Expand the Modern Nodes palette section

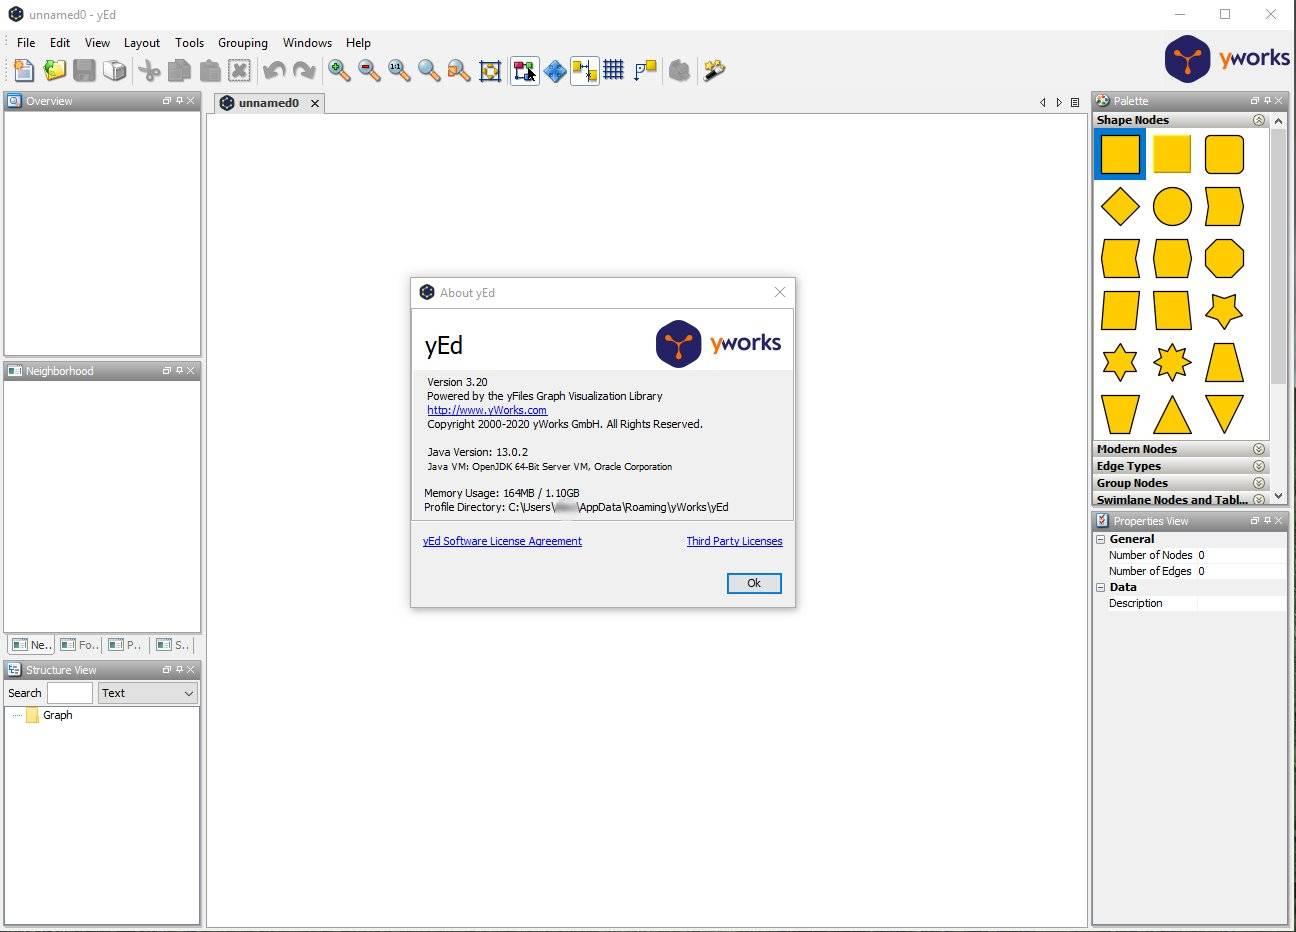coord(1259,449)
